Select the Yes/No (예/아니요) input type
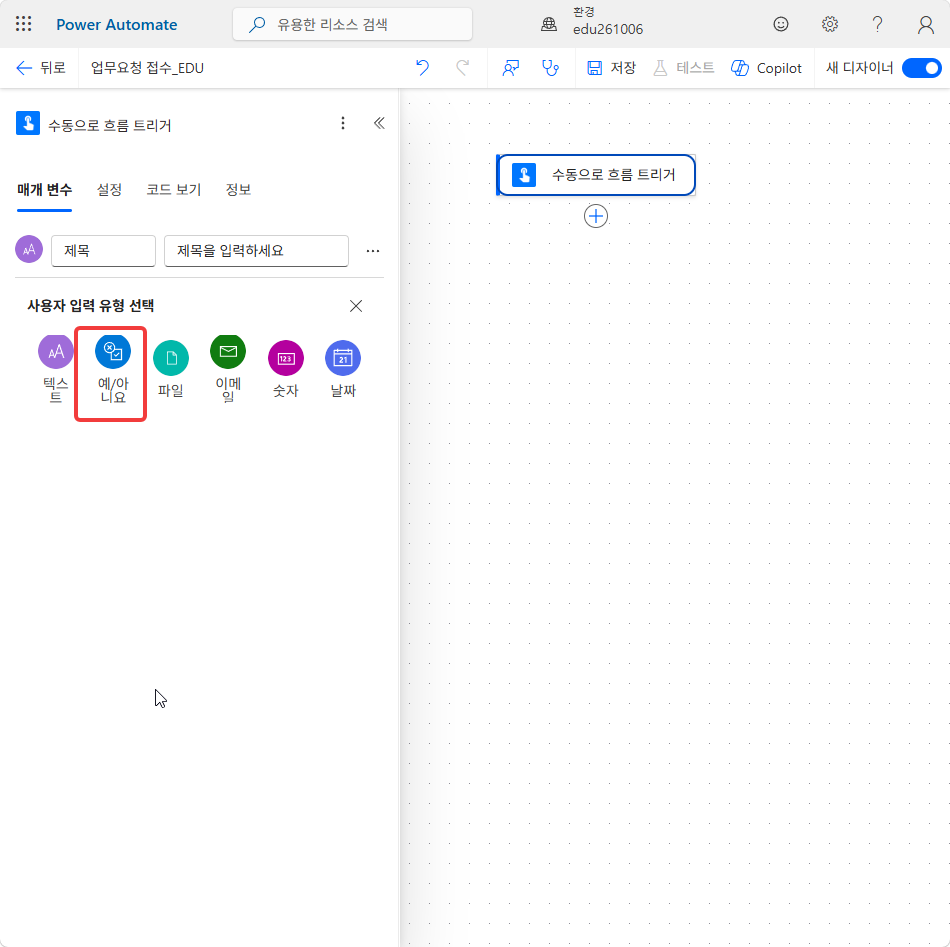Viewport: 950px width, 947px height. tap(113, 370)
